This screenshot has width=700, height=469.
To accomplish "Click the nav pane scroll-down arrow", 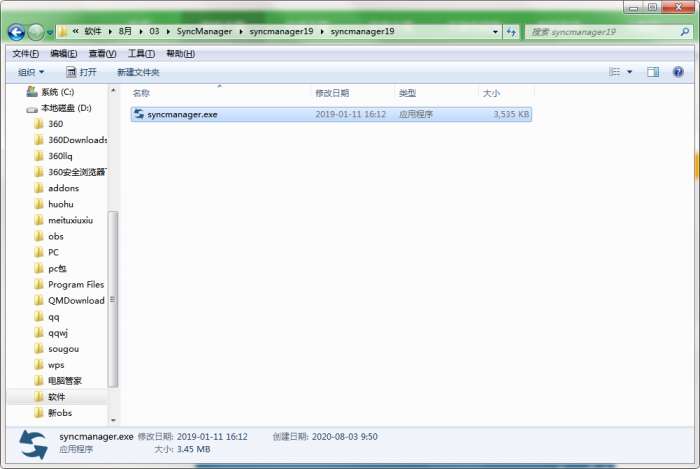I will point(113,419).
